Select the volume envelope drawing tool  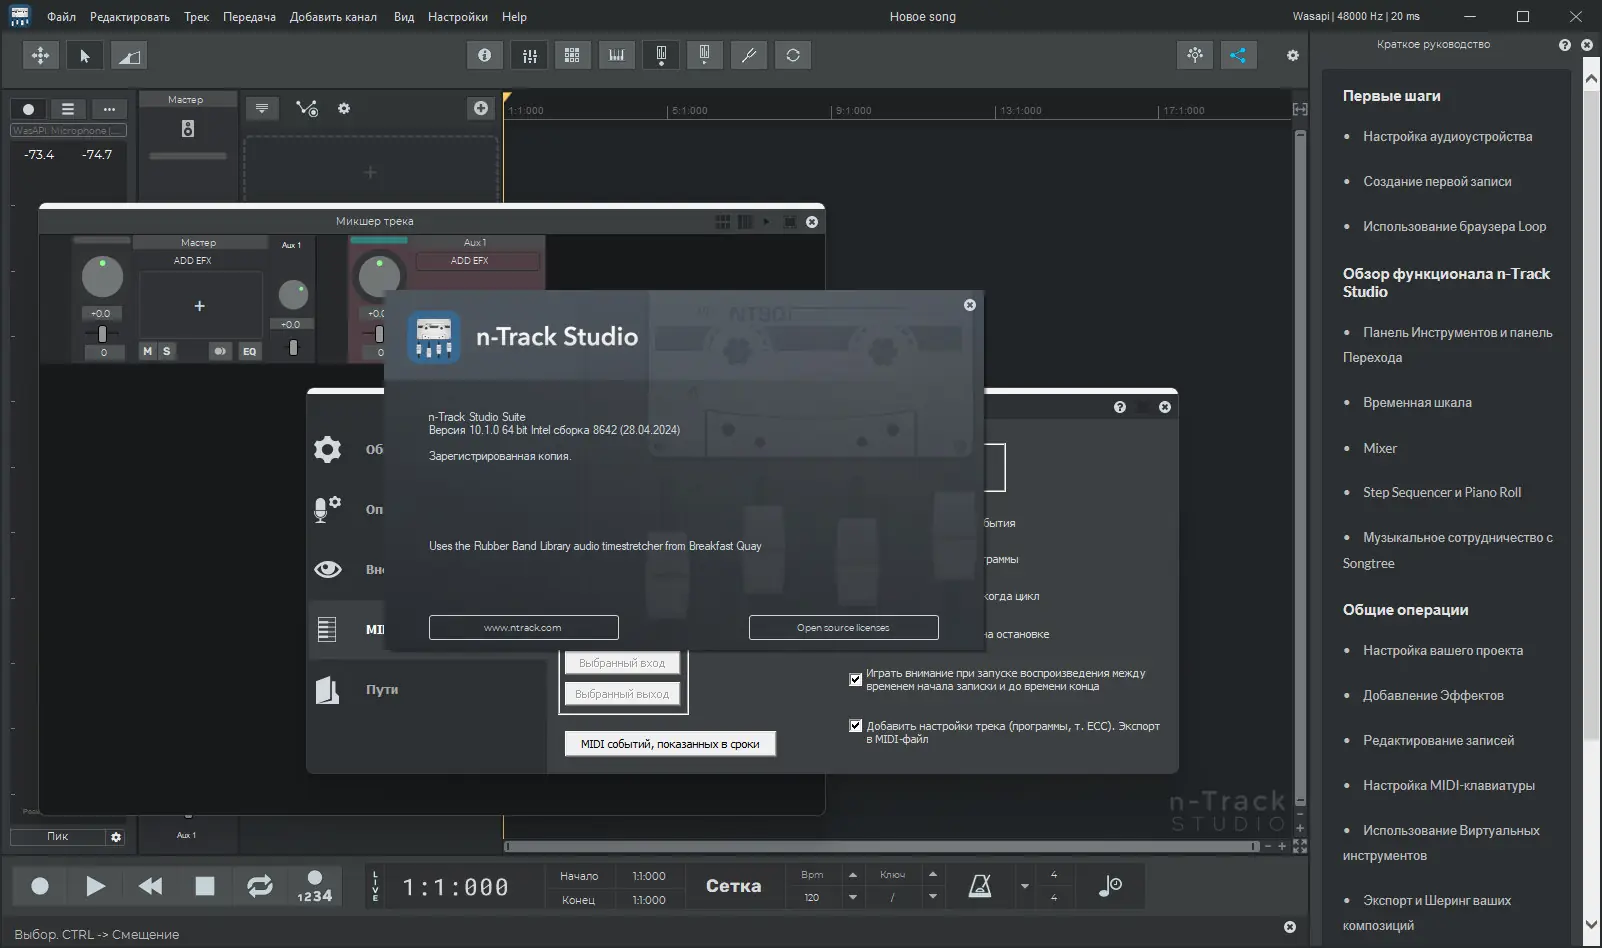129,56
